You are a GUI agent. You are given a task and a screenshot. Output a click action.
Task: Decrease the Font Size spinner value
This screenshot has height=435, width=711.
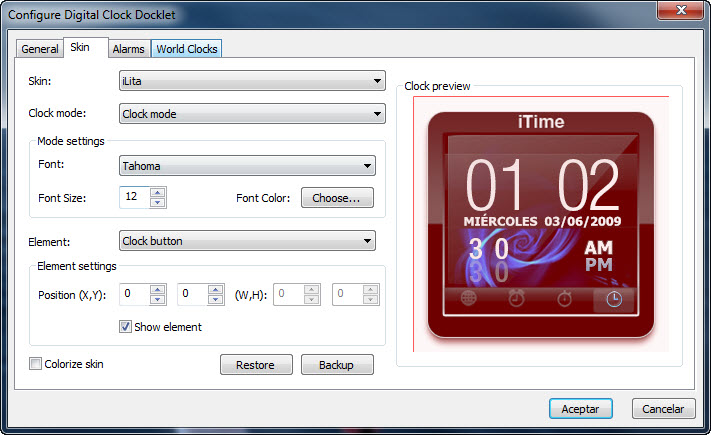(x=157, y=202)
